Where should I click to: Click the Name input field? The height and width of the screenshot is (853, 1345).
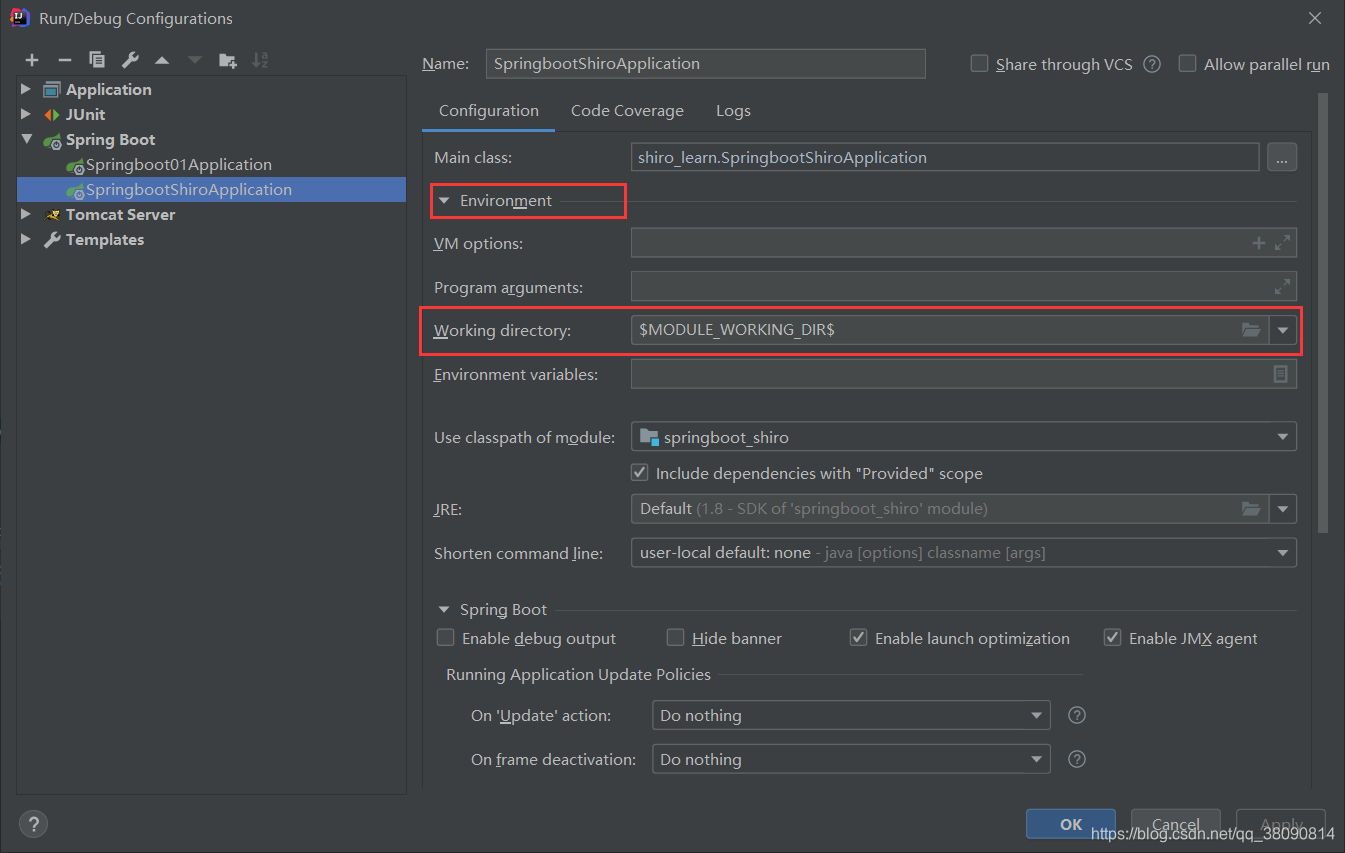[x=705, y=63]
